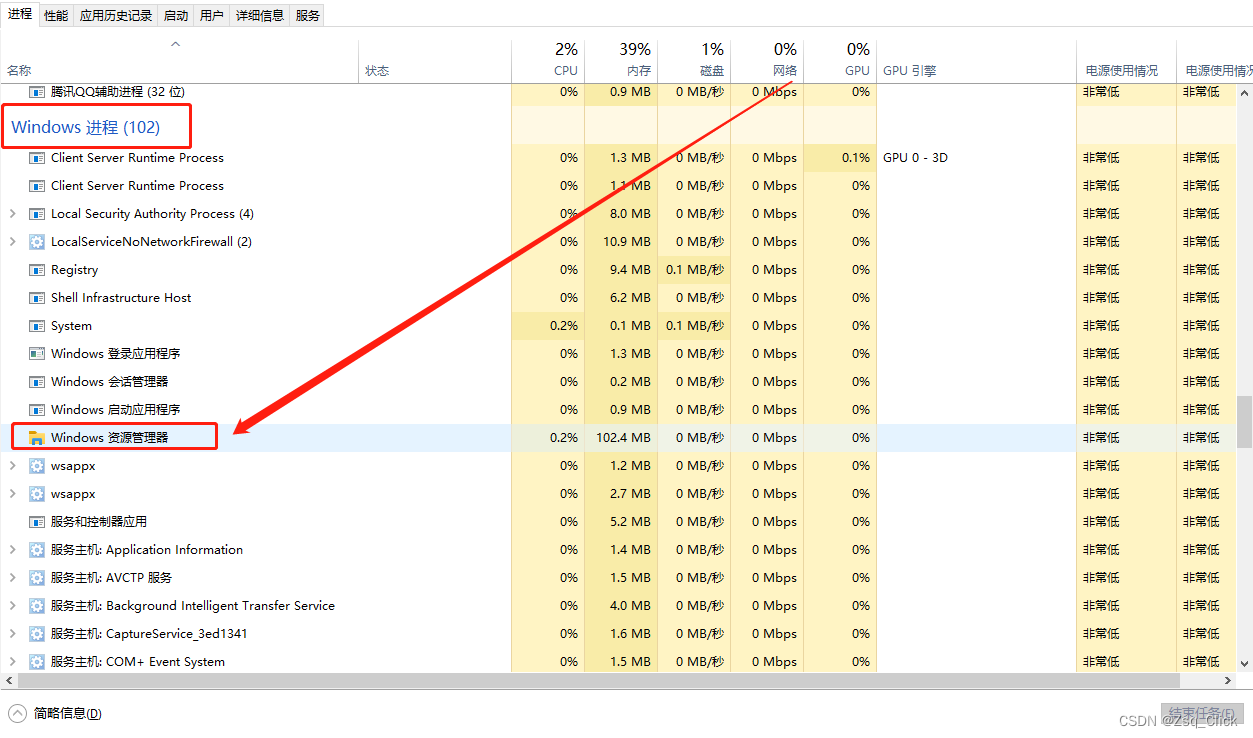Image resolution: width=1253 pixels, height=738 pixels.
Task: Expand 服务主机: Application Information
Action: click(x=12, y=550)
